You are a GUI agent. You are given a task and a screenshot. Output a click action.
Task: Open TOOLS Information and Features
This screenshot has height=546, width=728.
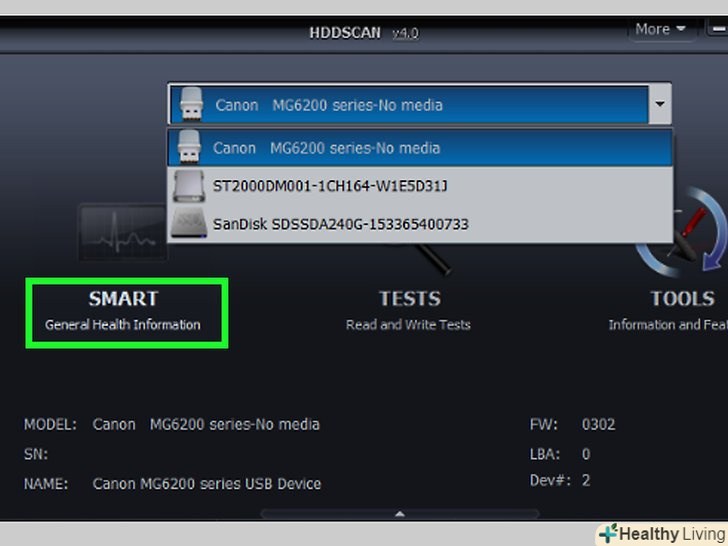pos(669,310)
